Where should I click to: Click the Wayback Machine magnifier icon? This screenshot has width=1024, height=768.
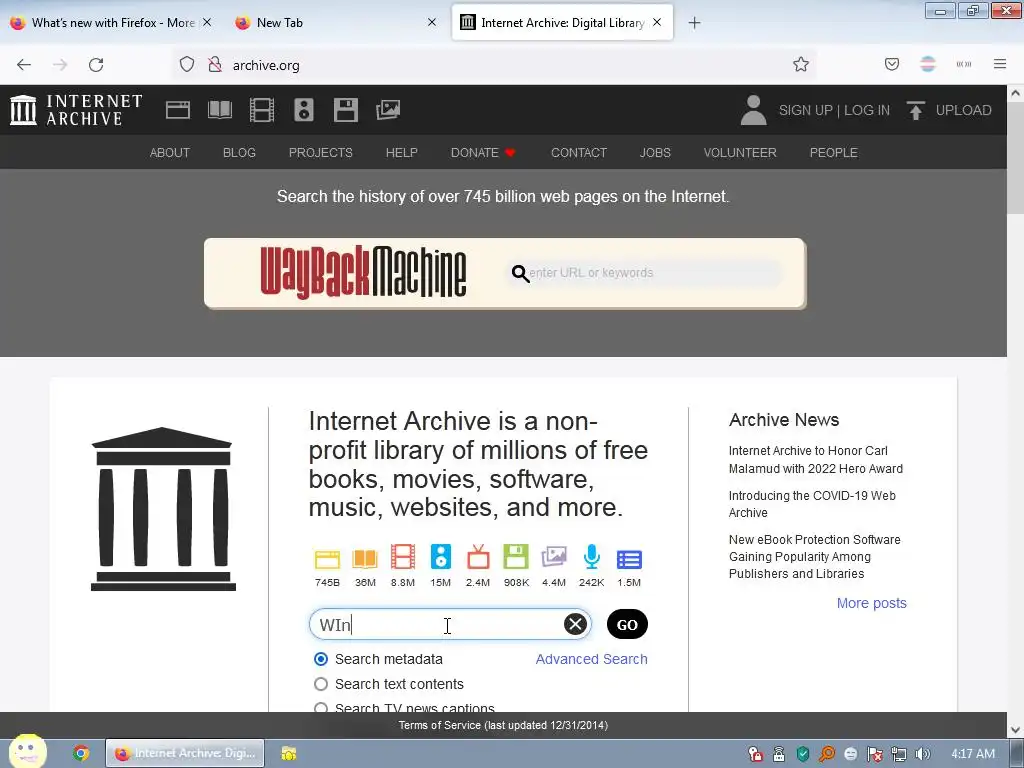coord(520,273)
